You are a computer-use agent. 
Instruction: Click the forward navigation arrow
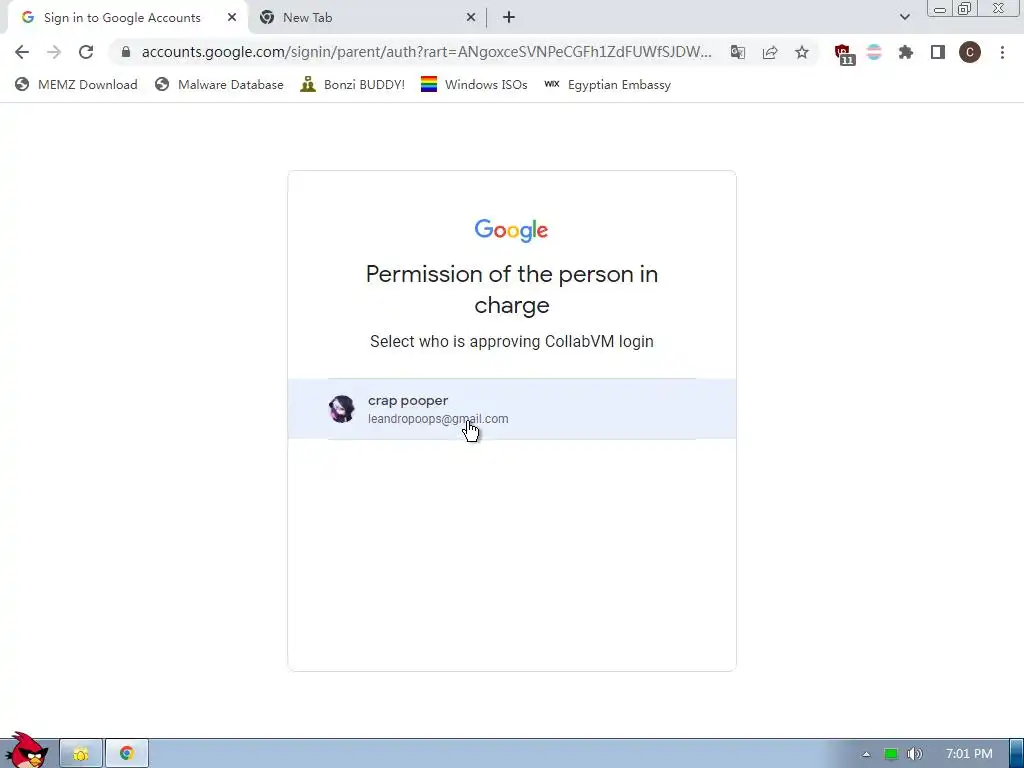tap(54, 52)
